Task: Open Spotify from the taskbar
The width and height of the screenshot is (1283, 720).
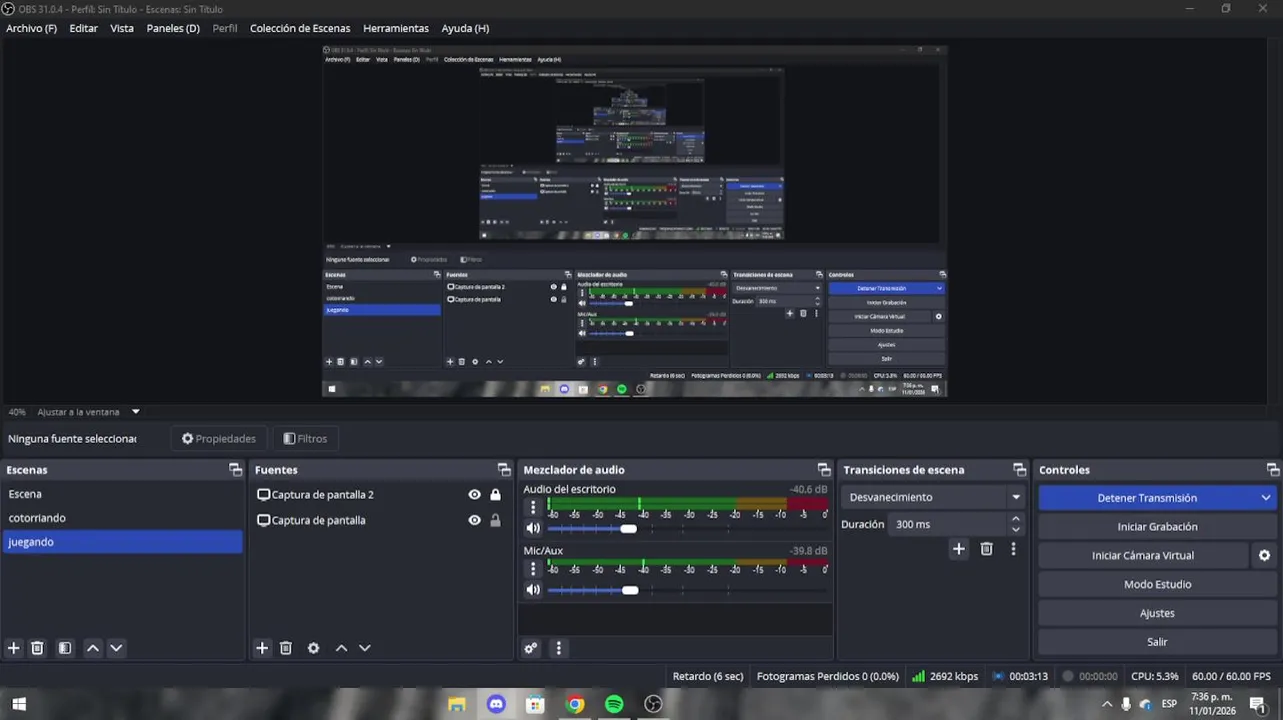Action: tap(614, 704)
